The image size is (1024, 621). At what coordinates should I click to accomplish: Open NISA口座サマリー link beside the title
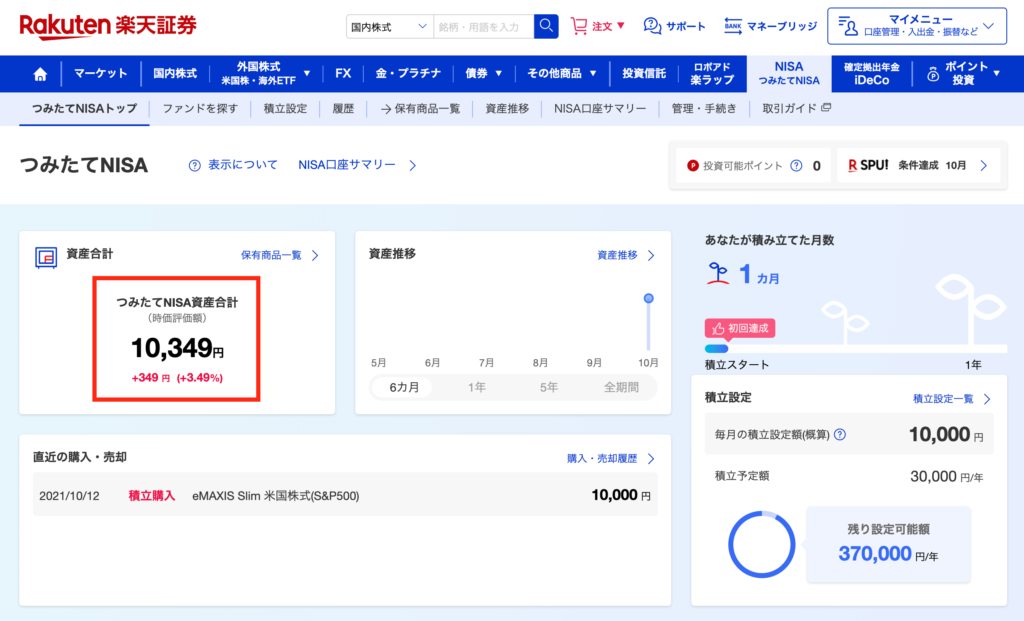pos(347,165)
